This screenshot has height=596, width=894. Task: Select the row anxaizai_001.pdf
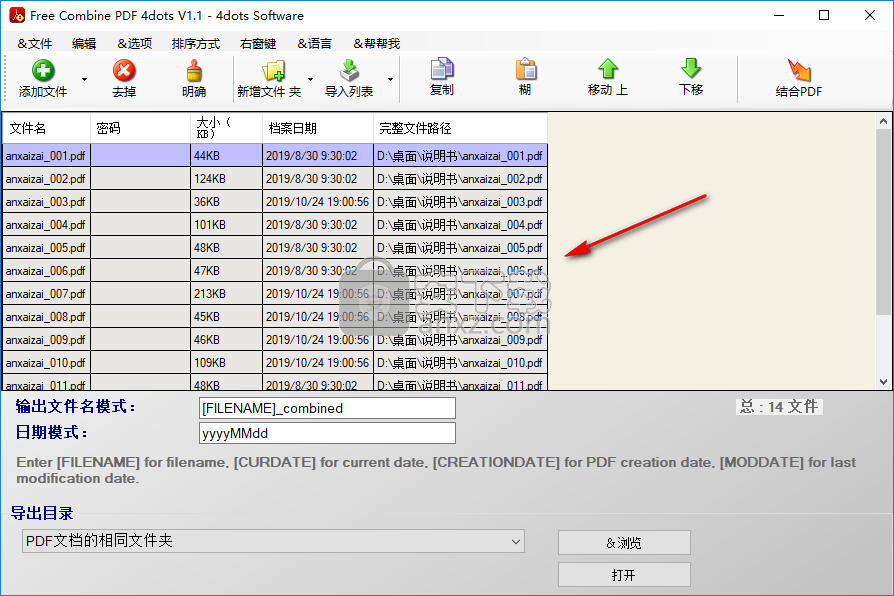tap(275, 156)
